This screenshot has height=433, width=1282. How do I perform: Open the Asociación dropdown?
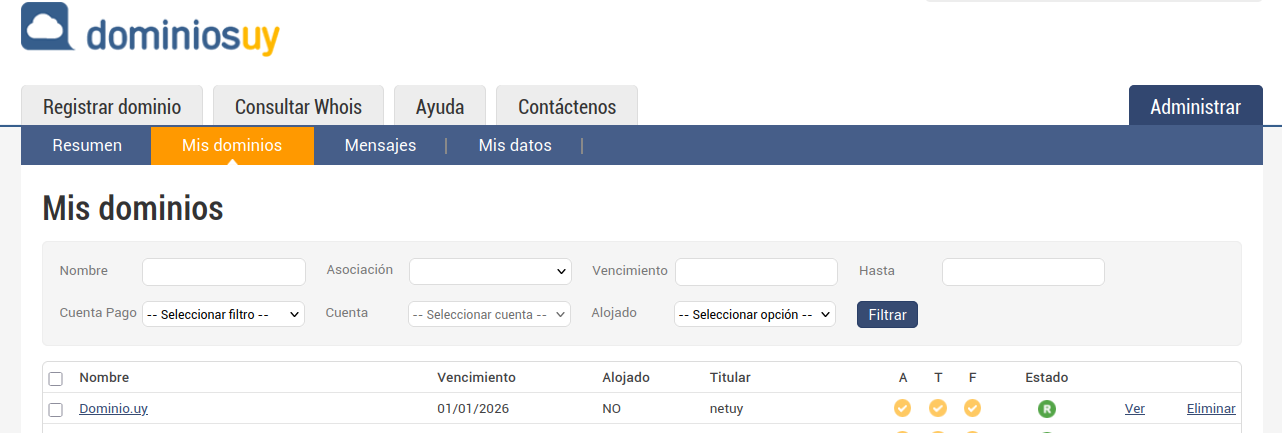pyautogui.click(x=490, y=271)
